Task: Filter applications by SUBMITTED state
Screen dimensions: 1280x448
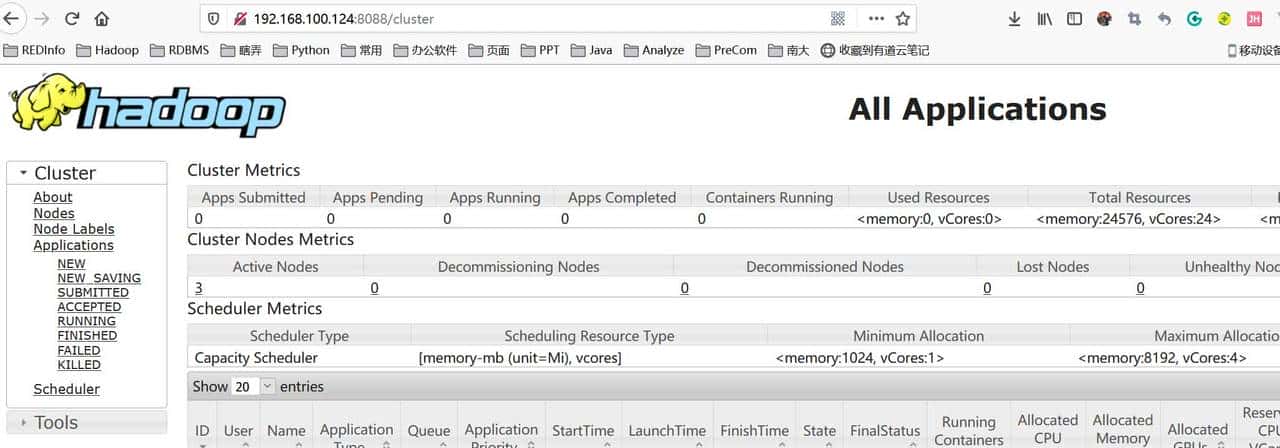Action: click(x=93, y=293)
